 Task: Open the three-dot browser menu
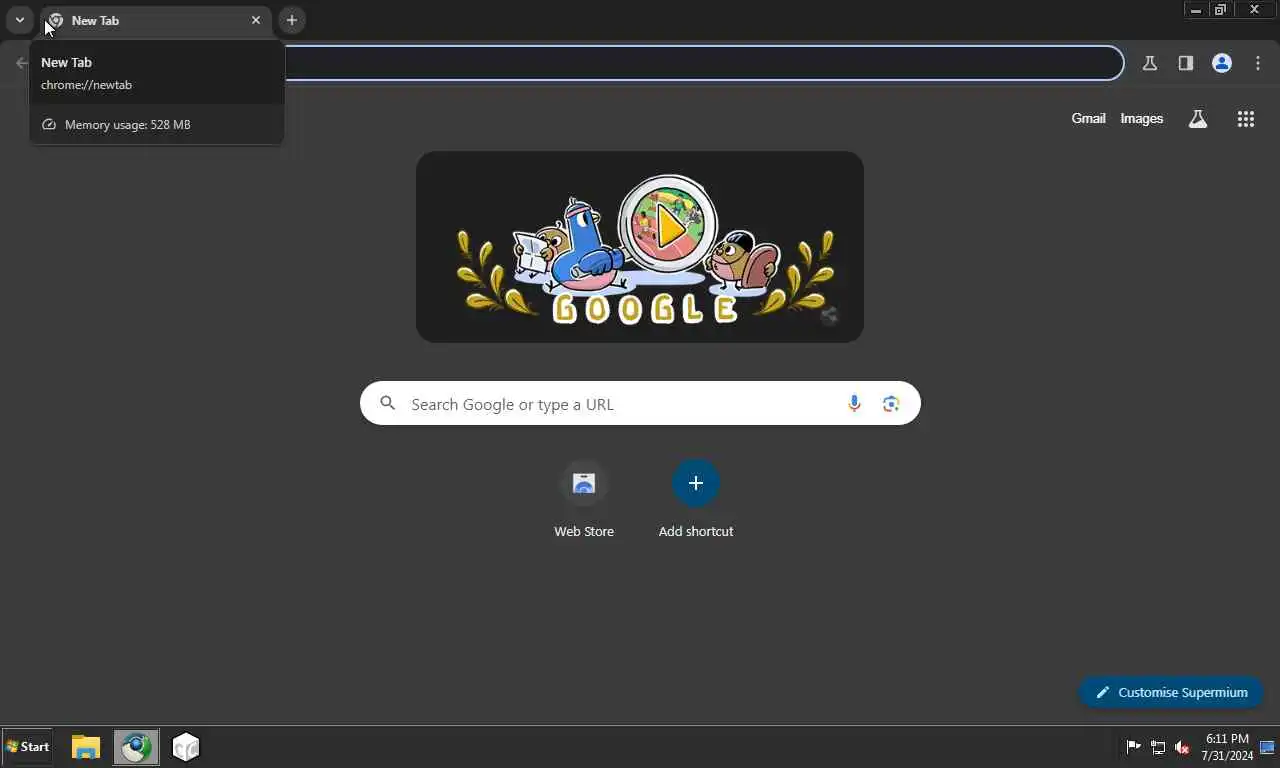[x=1257, y=63]
